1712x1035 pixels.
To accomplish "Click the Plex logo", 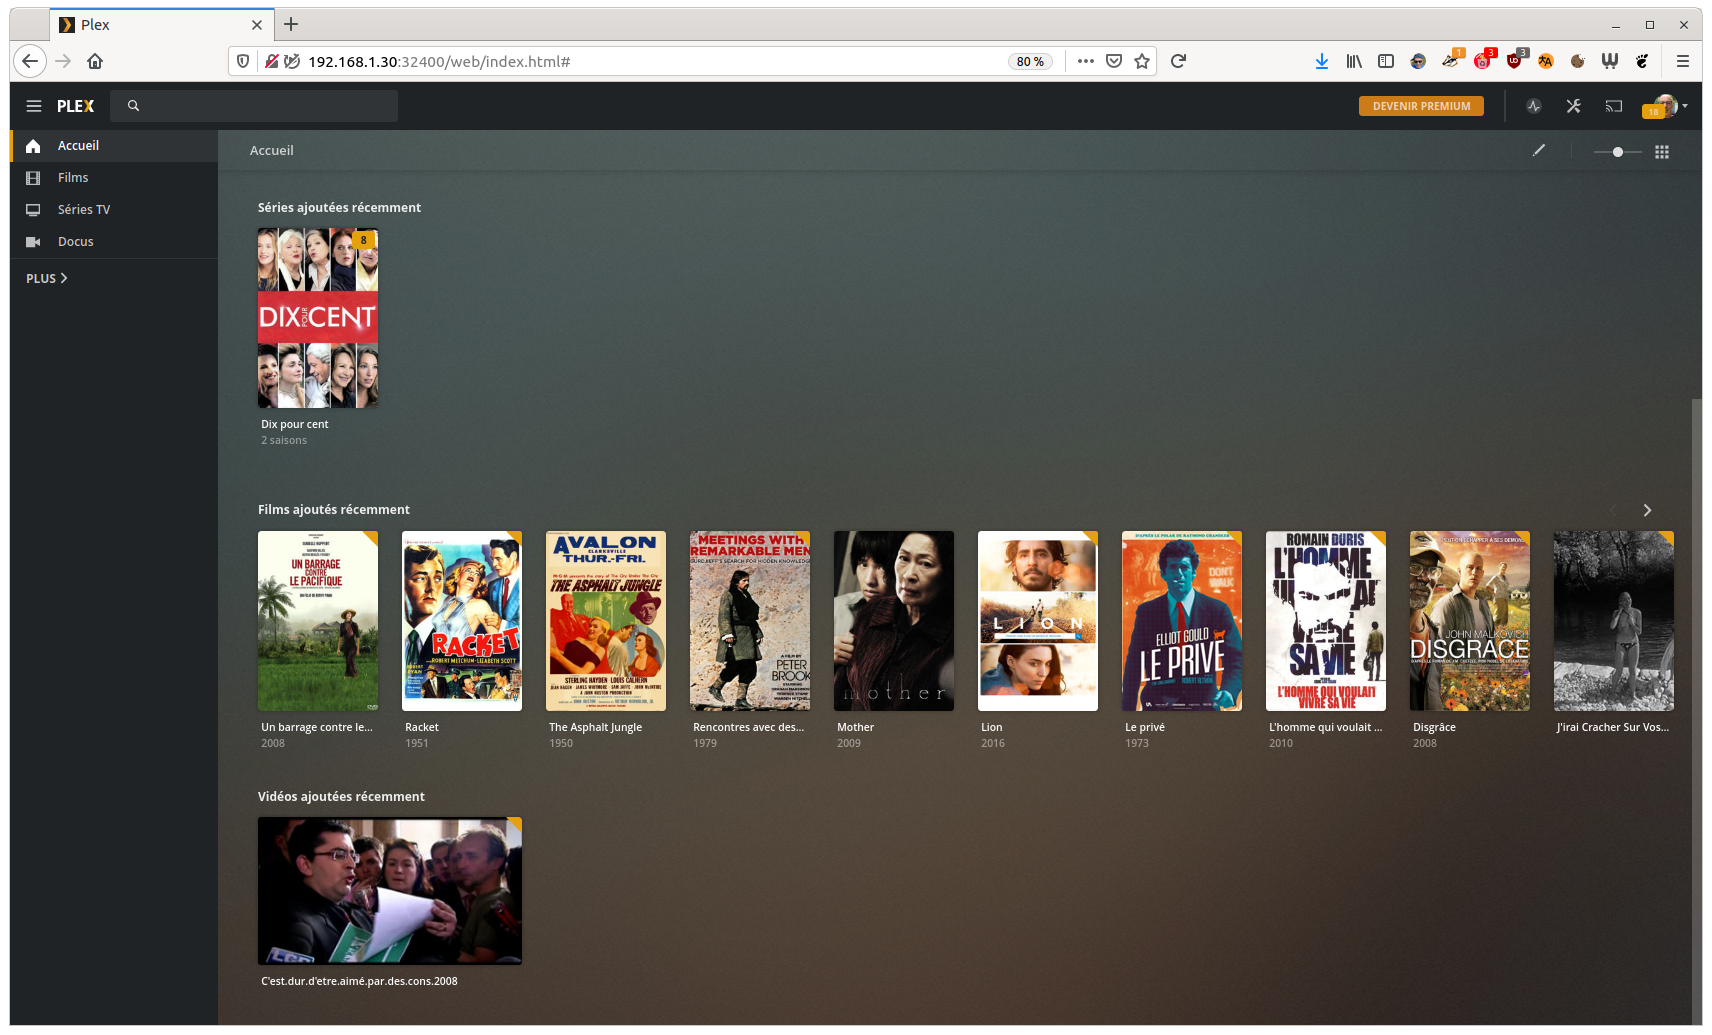I will click(x=75, y=106).
